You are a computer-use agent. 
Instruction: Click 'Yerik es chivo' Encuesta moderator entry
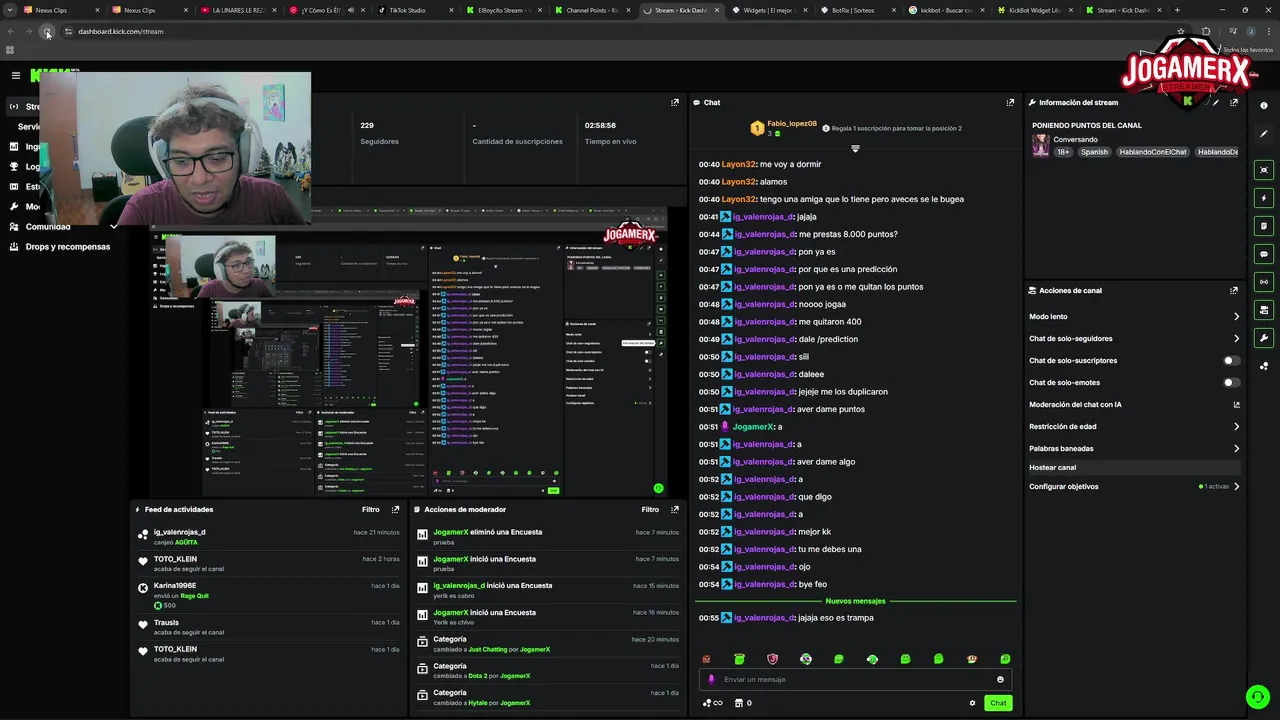[549, 617]
